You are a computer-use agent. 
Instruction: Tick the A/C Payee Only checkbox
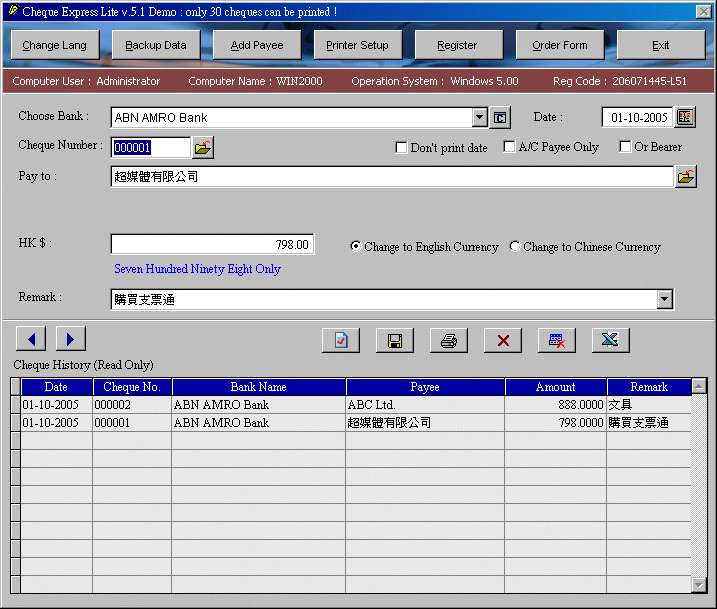click(509, 147)
